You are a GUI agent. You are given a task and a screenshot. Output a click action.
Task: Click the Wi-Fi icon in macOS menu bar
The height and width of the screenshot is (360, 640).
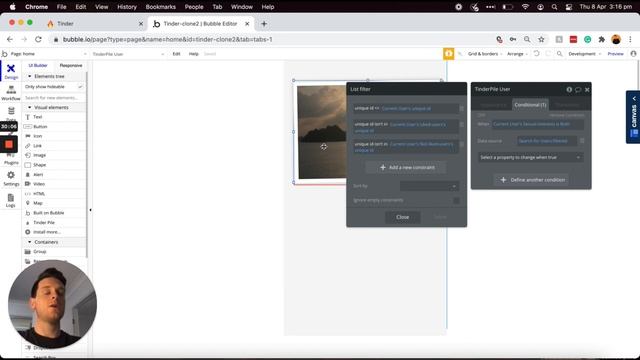click(x=526, y=7)
